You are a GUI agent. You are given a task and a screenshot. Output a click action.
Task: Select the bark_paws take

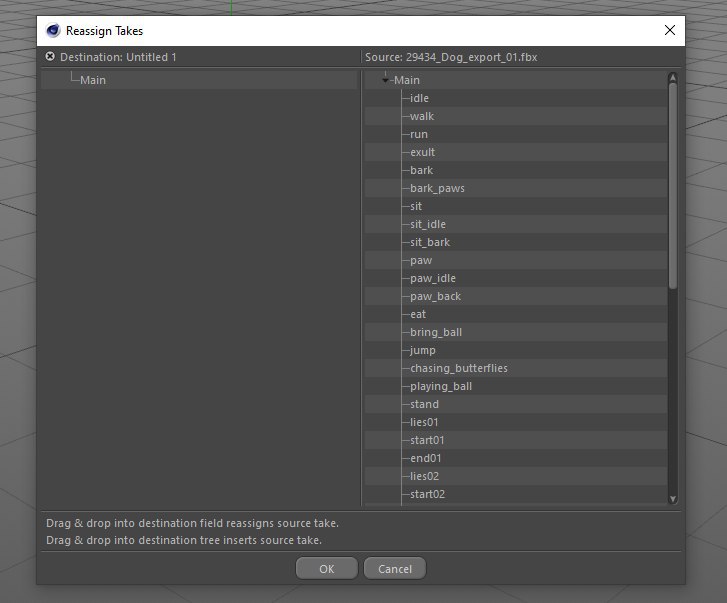(437, 188)
